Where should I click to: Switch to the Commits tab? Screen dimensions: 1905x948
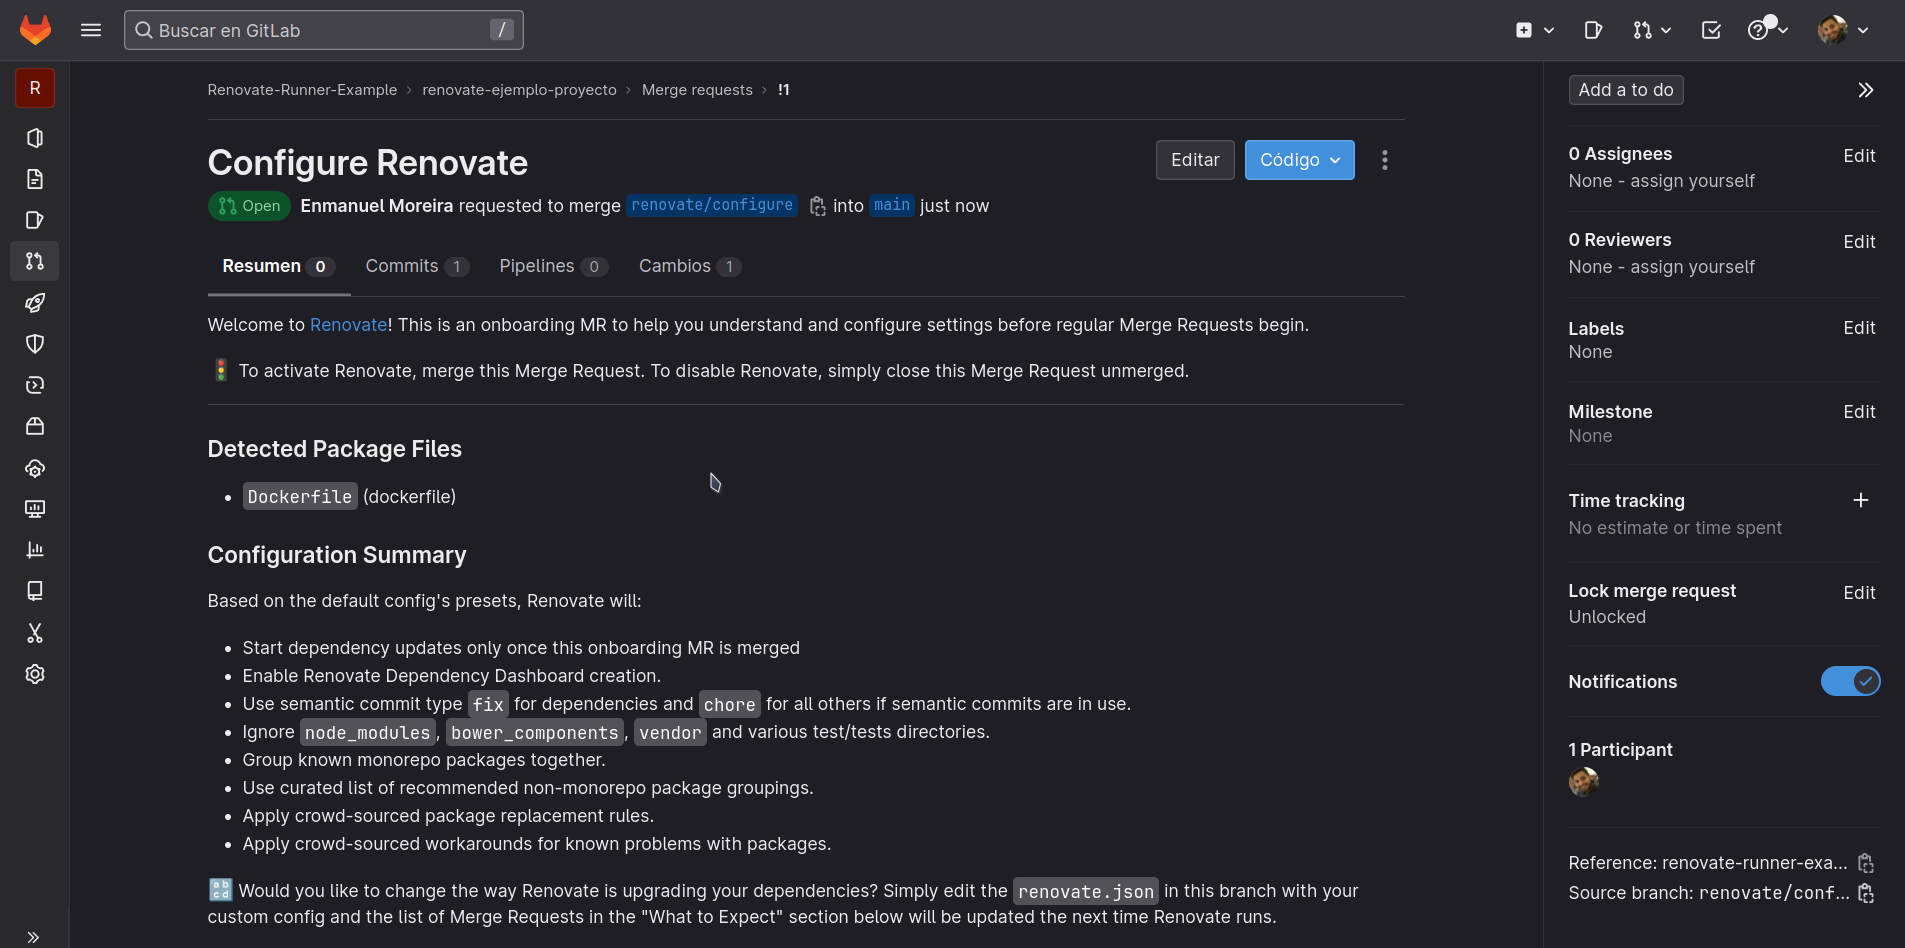tap(416, 266)
